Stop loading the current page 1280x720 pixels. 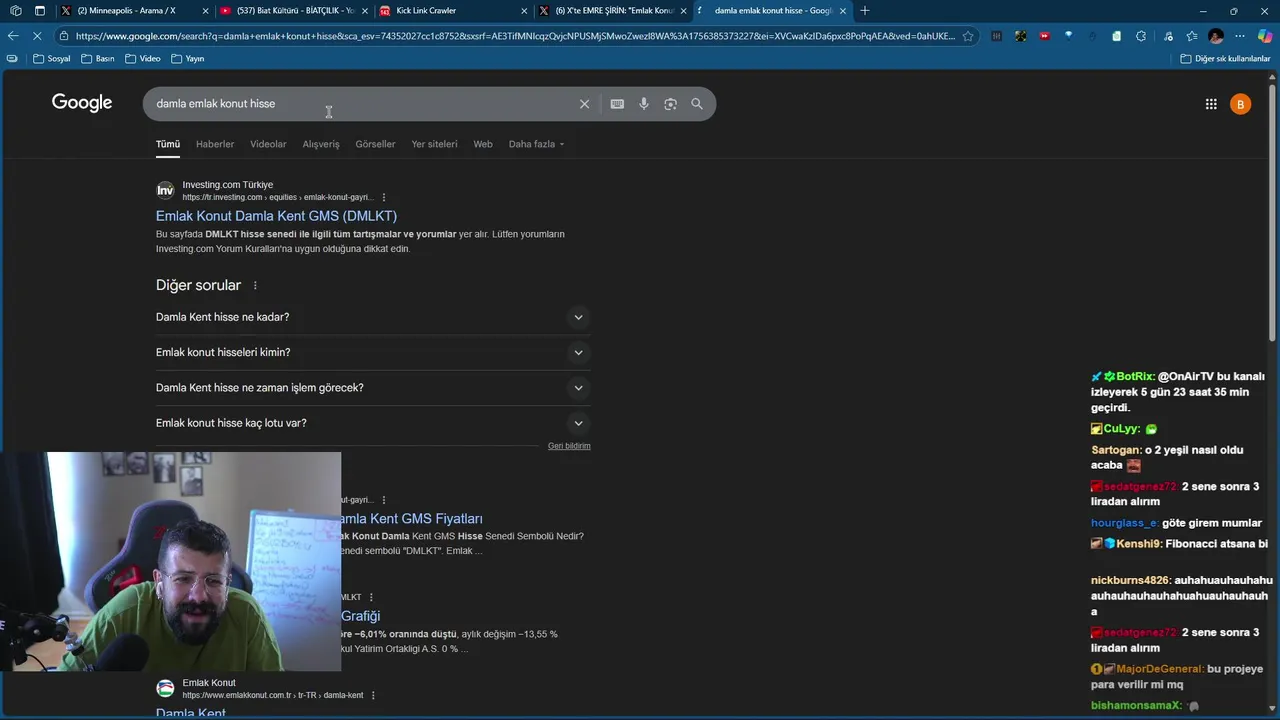click(37, 36)
